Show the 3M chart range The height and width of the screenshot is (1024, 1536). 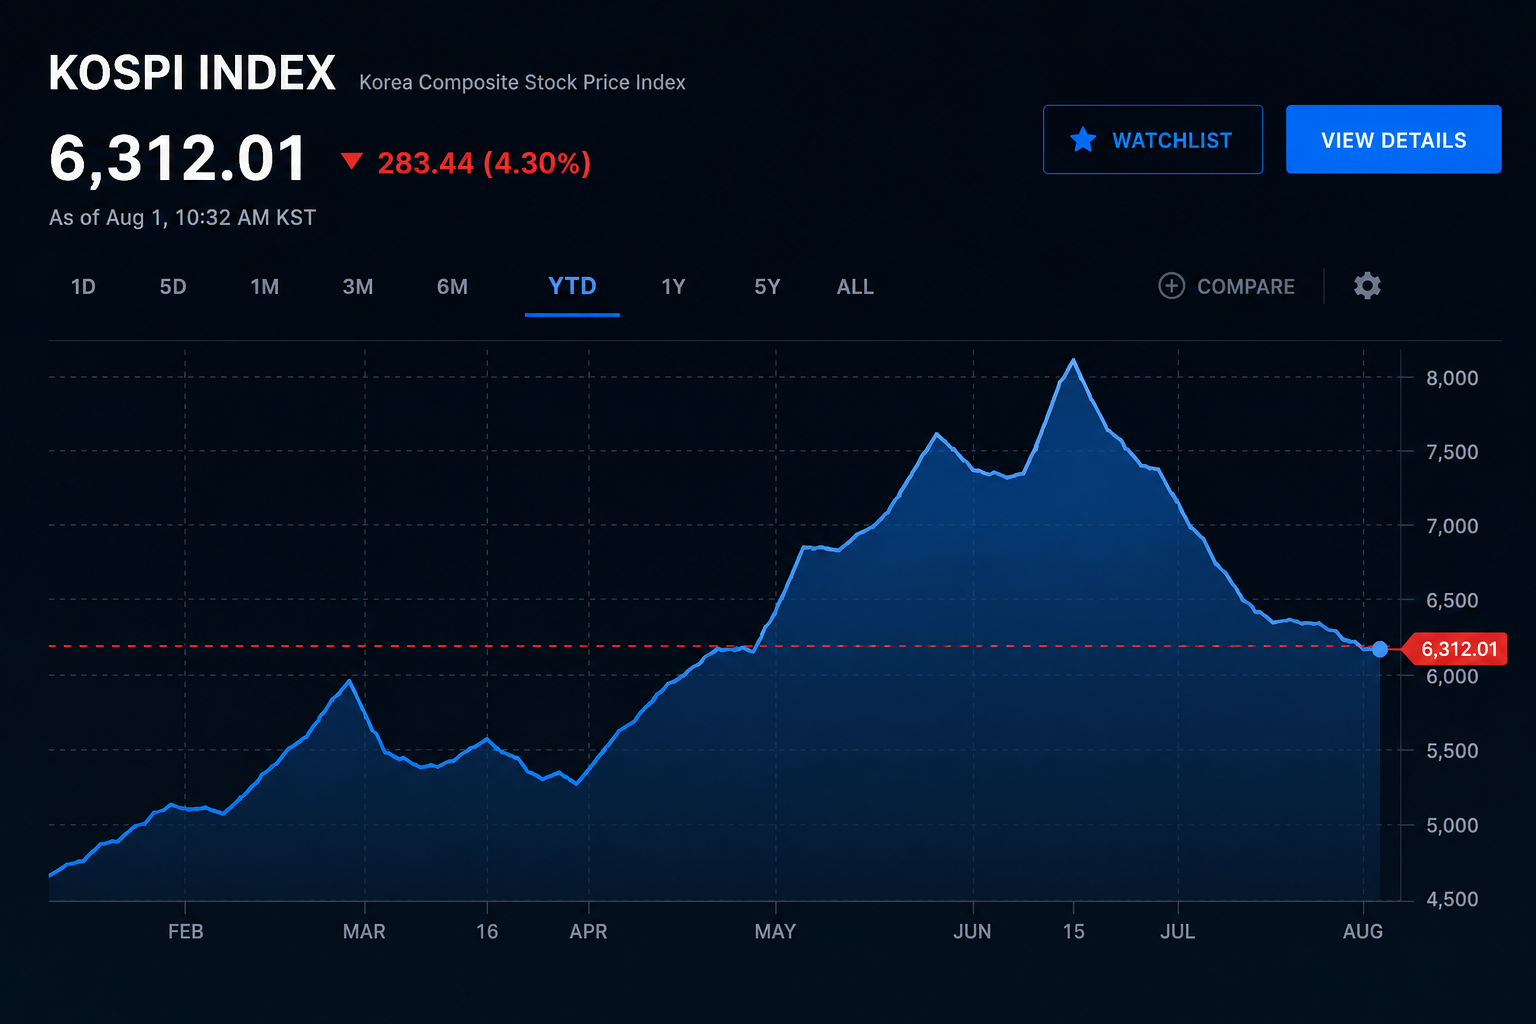coord(358,287)
